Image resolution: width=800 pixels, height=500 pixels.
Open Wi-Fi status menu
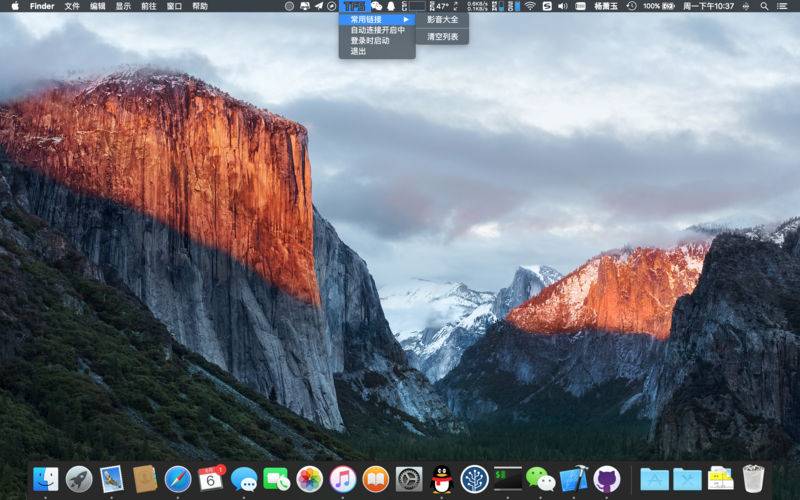tap(530, 6)
